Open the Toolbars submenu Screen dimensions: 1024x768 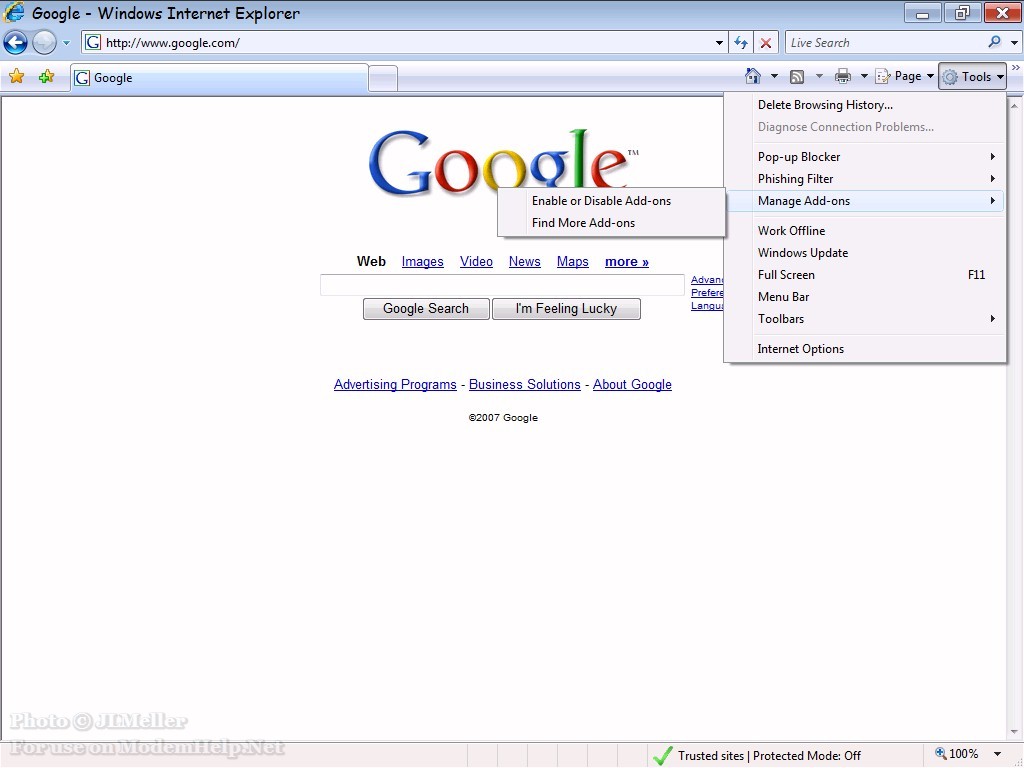[x=865, y=319]
